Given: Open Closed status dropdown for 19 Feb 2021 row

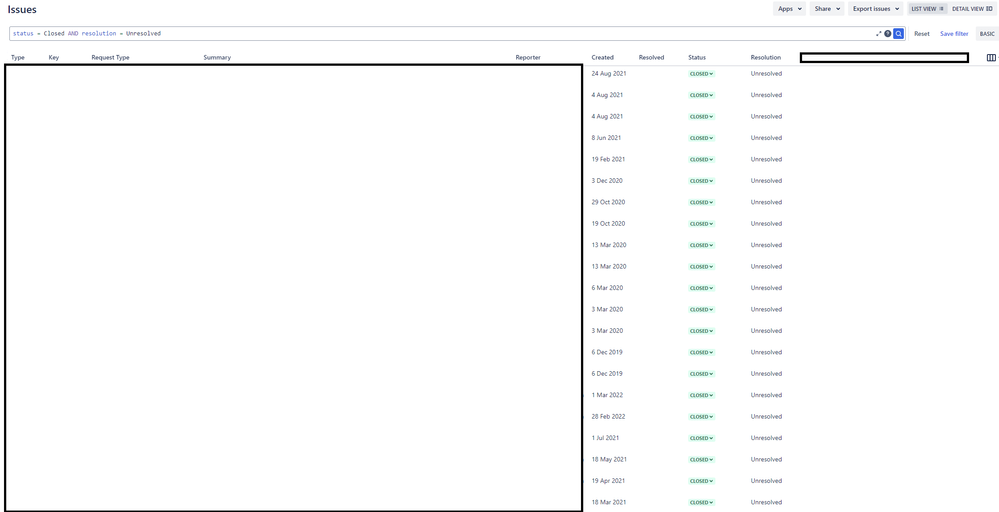Looking at the screenshot, I should click(x=701, y=160).
